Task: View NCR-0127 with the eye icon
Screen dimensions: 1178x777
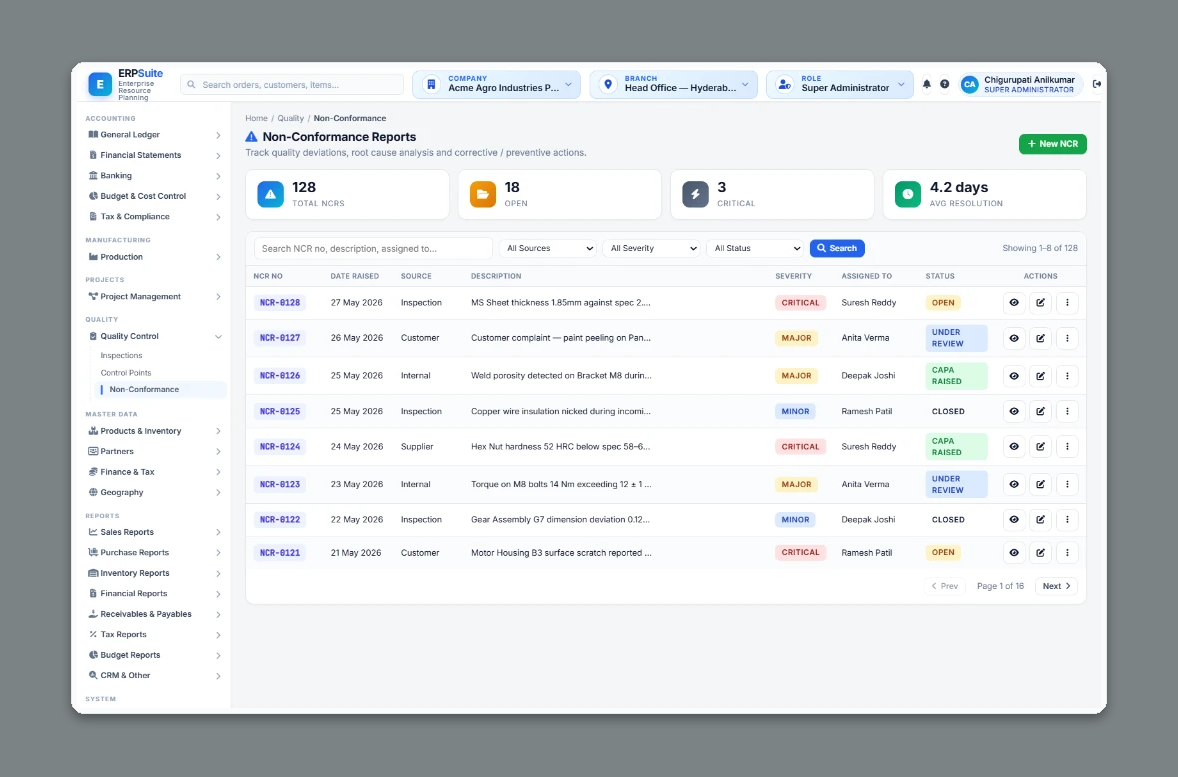Action: pyautogui.click(x=1014, y=338)
